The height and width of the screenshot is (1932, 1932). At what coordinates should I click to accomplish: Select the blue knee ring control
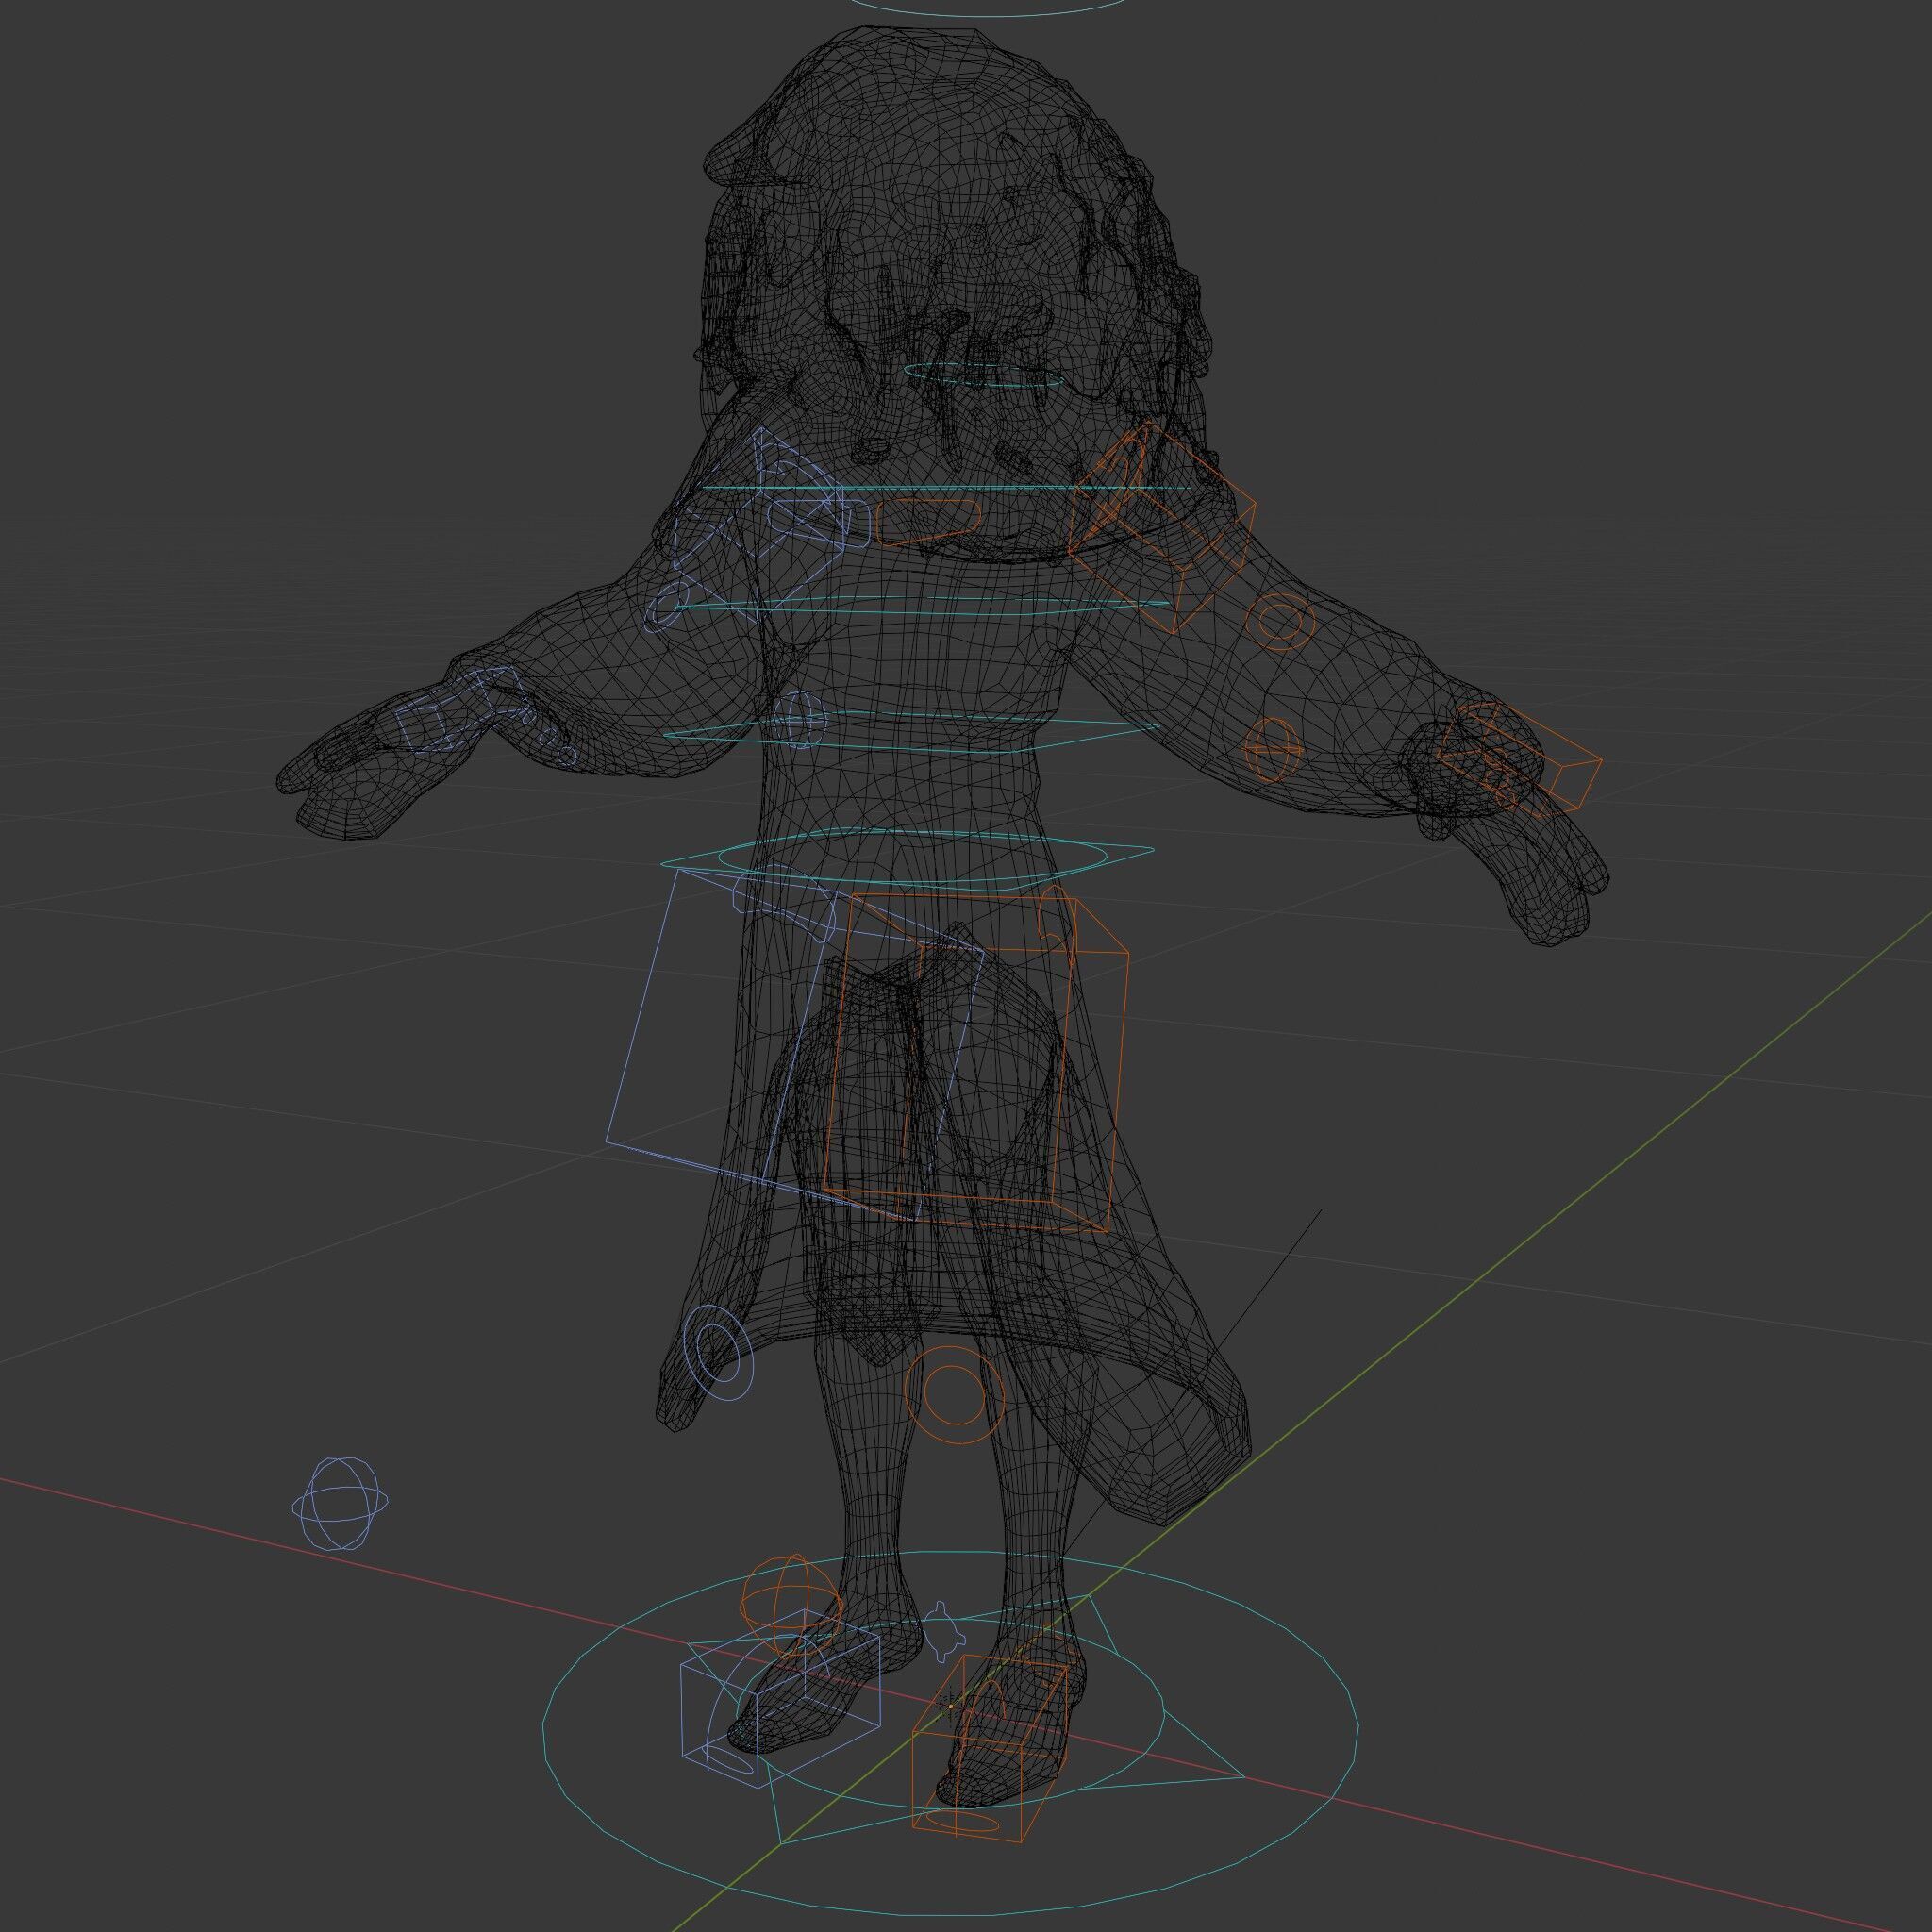[719, 1352]
